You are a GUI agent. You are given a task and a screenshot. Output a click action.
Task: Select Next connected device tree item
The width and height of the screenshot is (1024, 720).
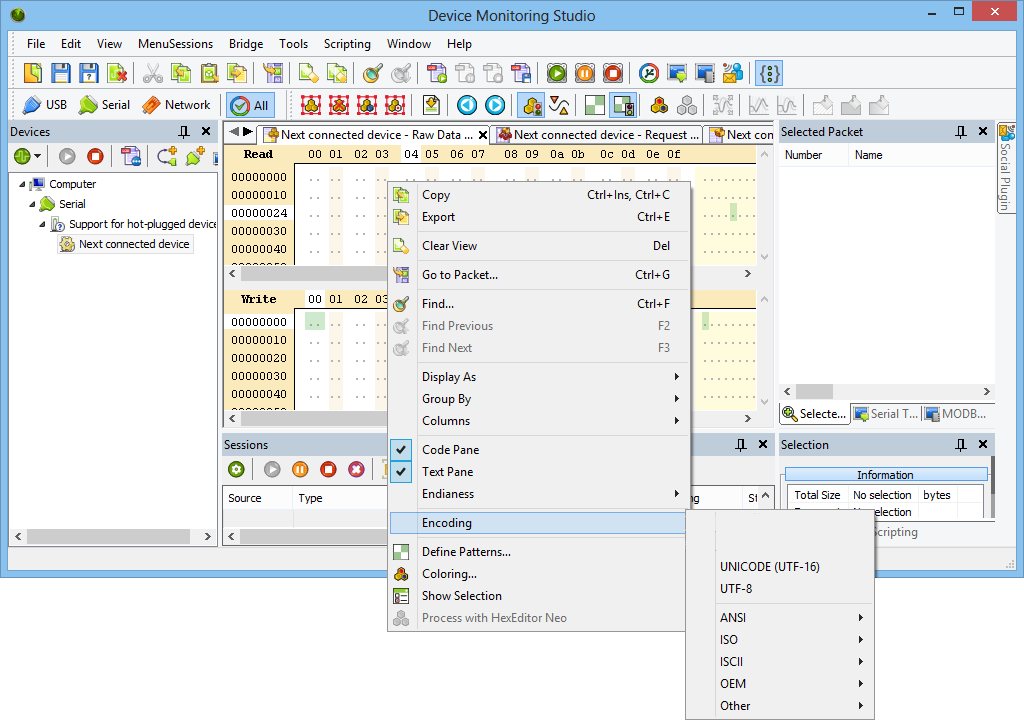point(125,244)
